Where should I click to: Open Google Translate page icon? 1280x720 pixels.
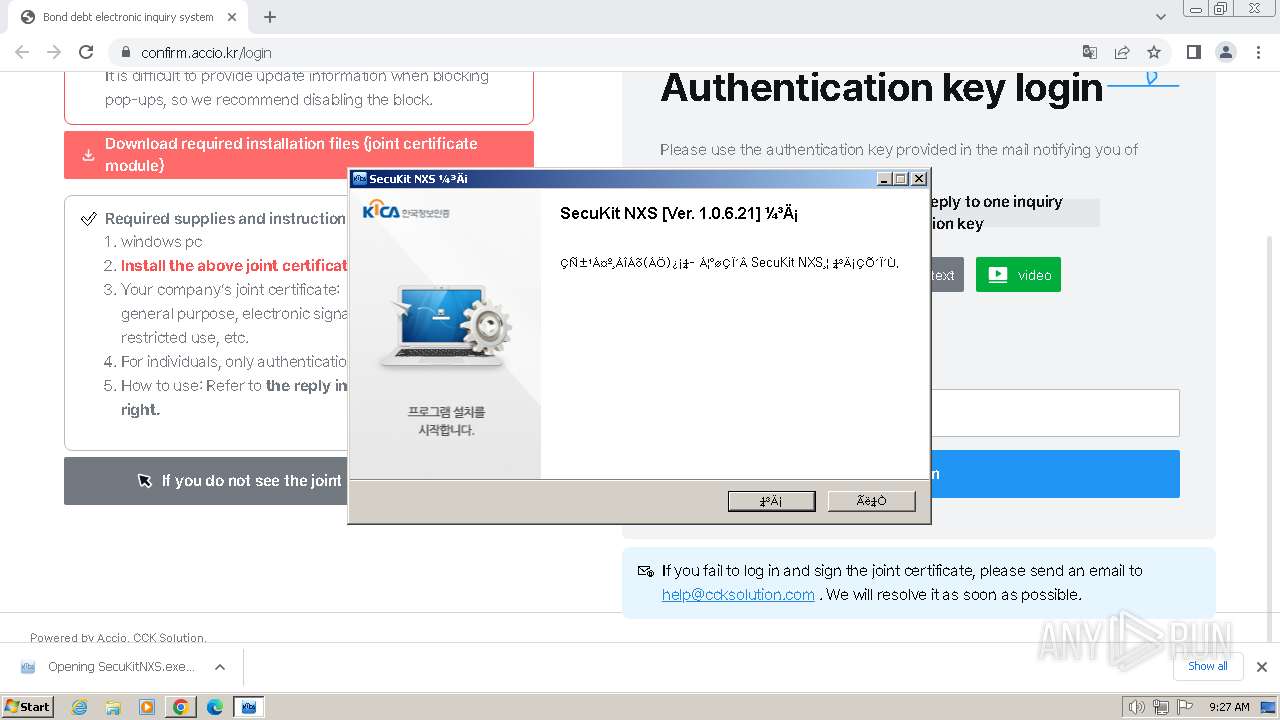pyautogui.click(x=1090, y=52)
